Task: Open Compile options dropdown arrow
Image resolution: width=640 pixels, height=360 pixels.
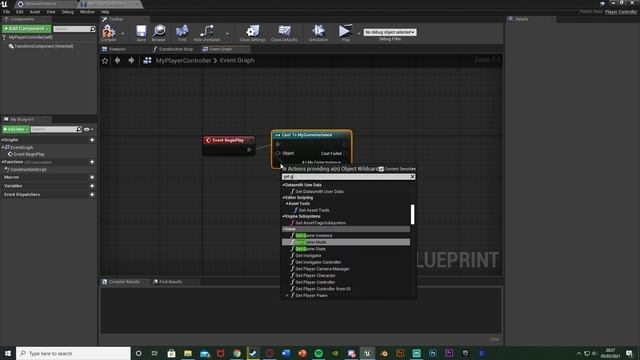Action: click(x=122, y=33)
